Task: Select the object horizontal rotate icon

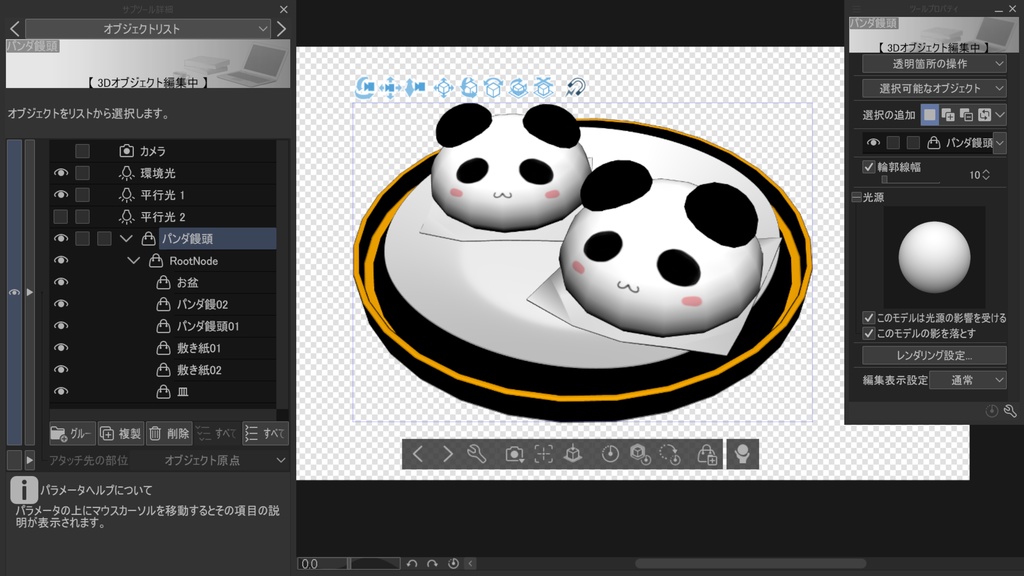Action: point(519,88)
